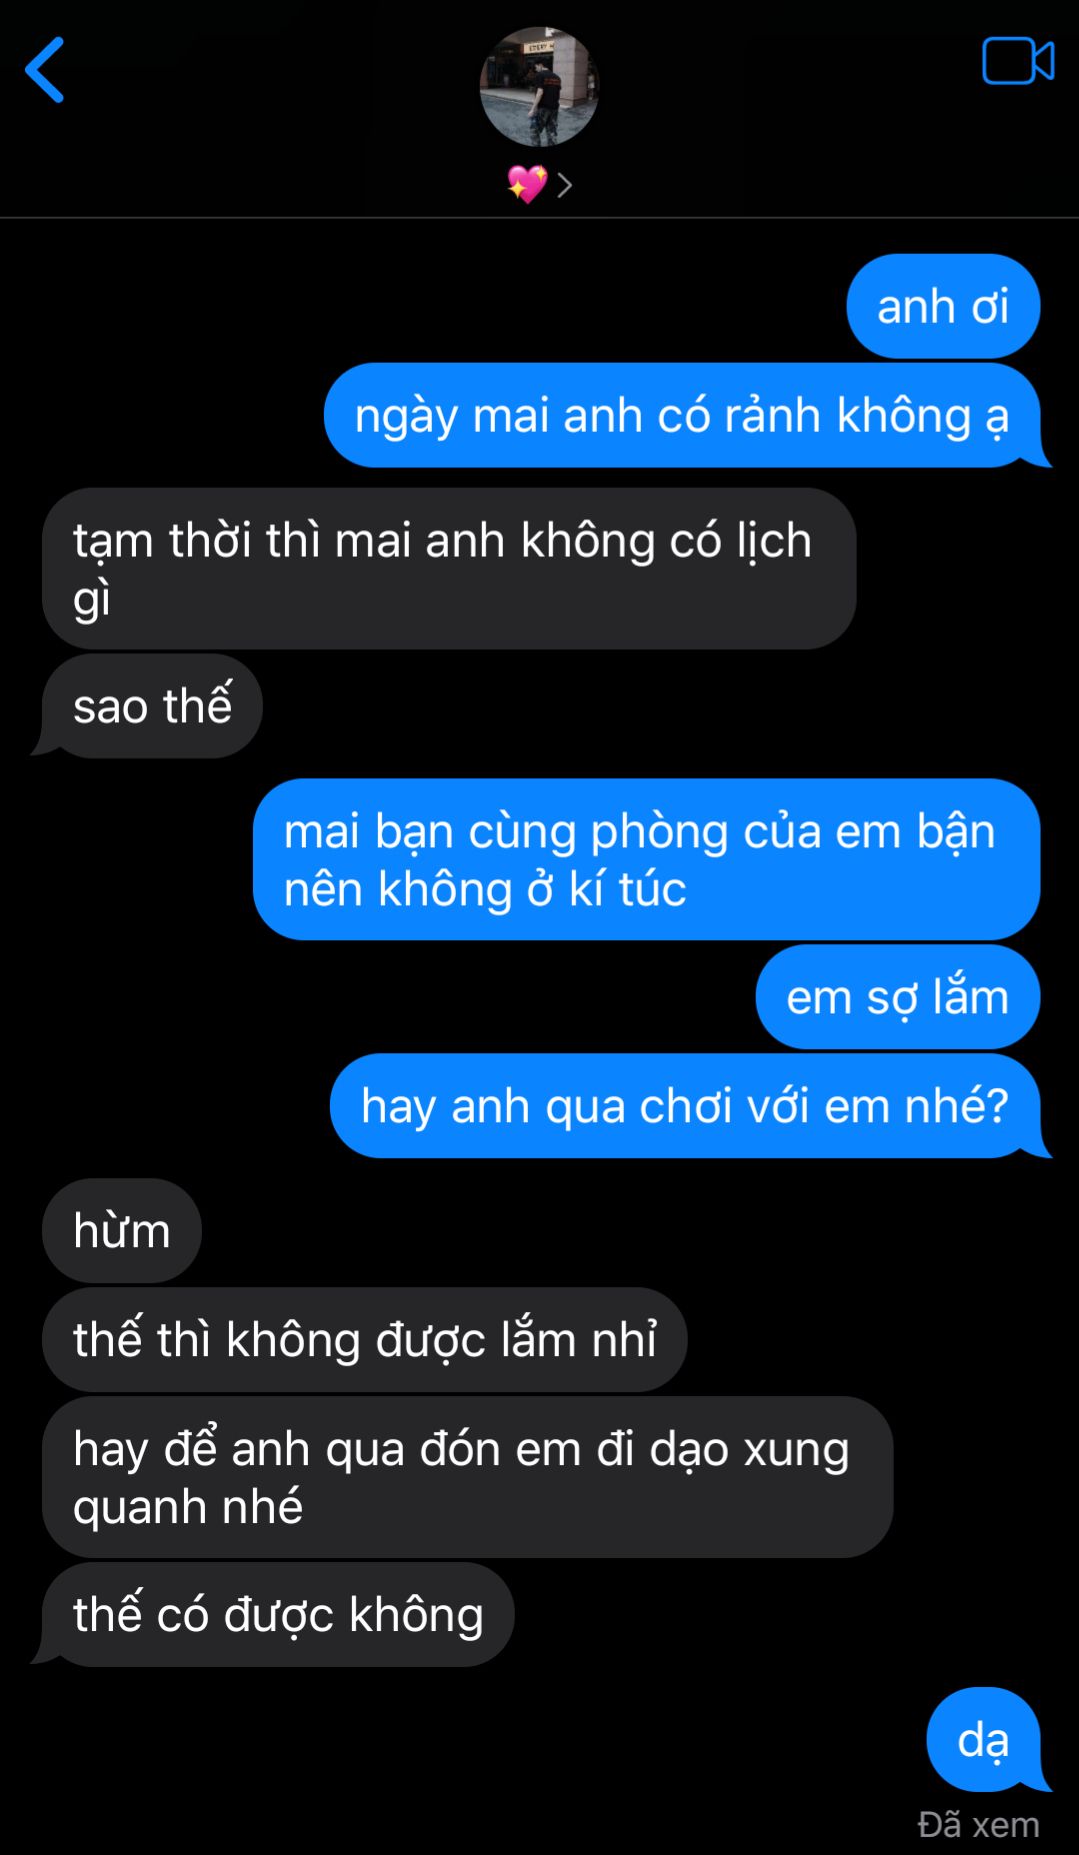Open the contact profile photo

(x=539, y=87)
